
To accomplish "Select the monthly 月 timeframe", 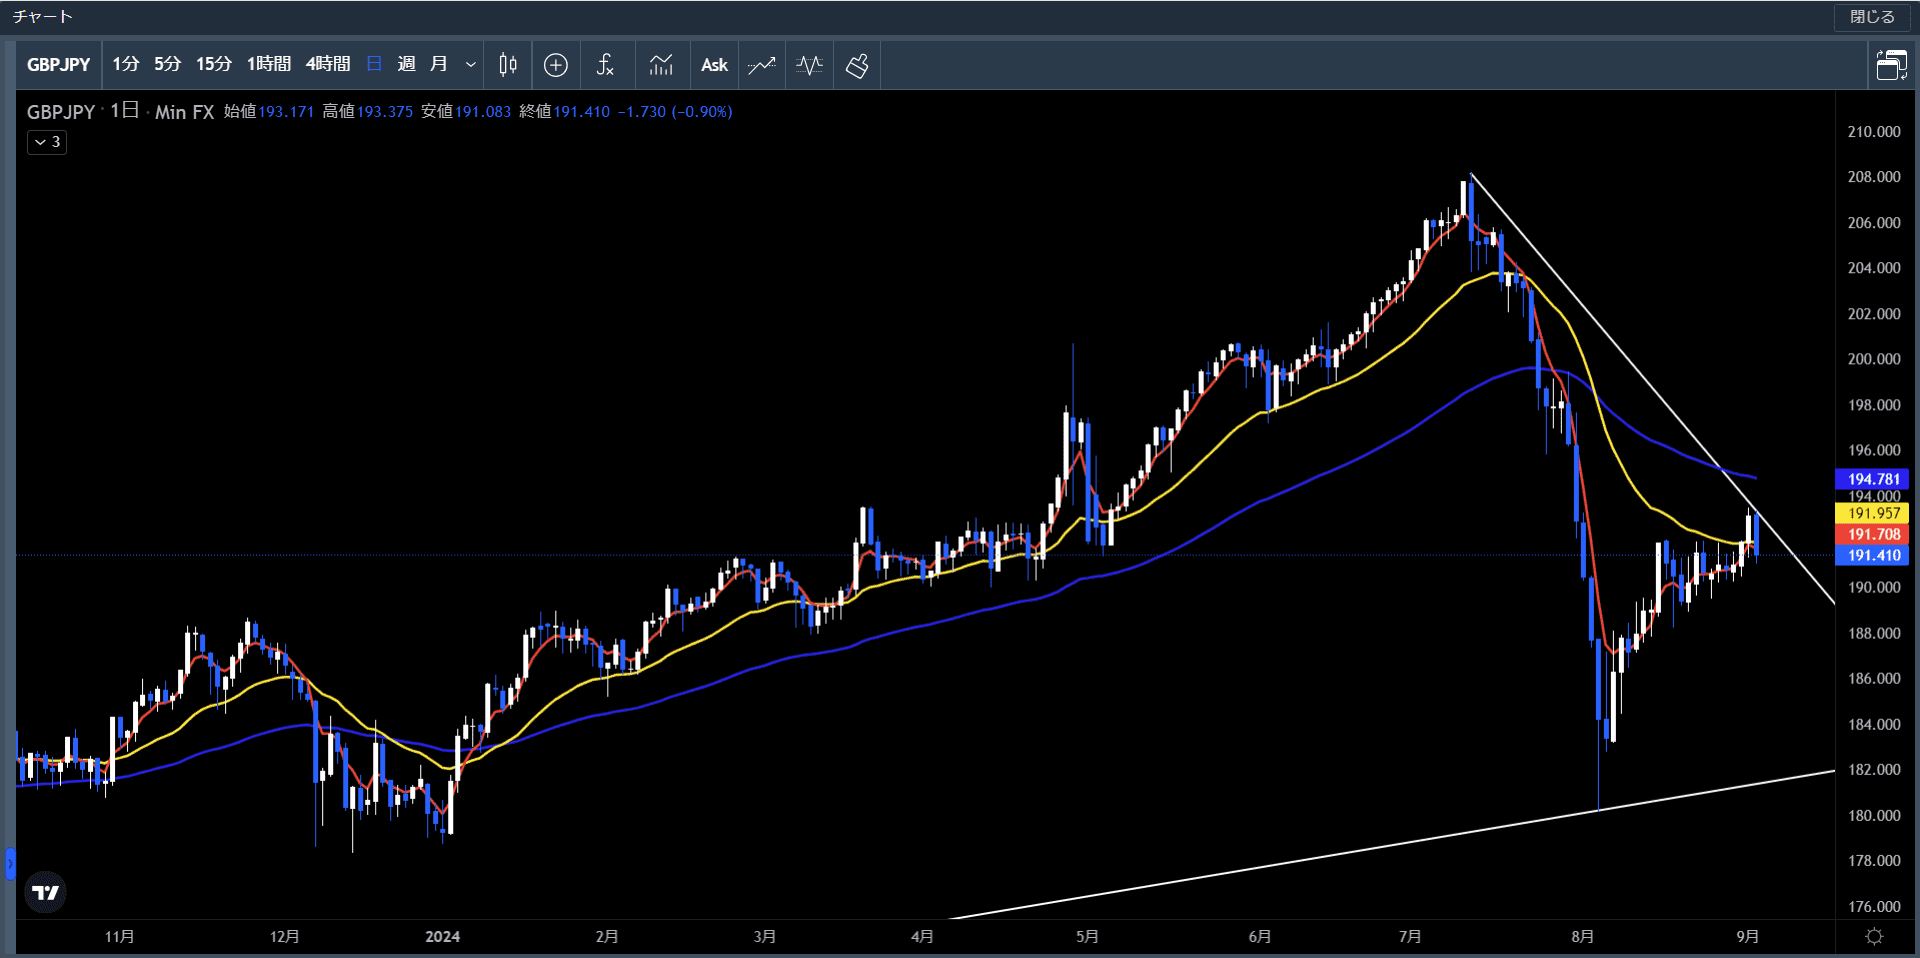I will pyautogui.click(x=438, y=64).
